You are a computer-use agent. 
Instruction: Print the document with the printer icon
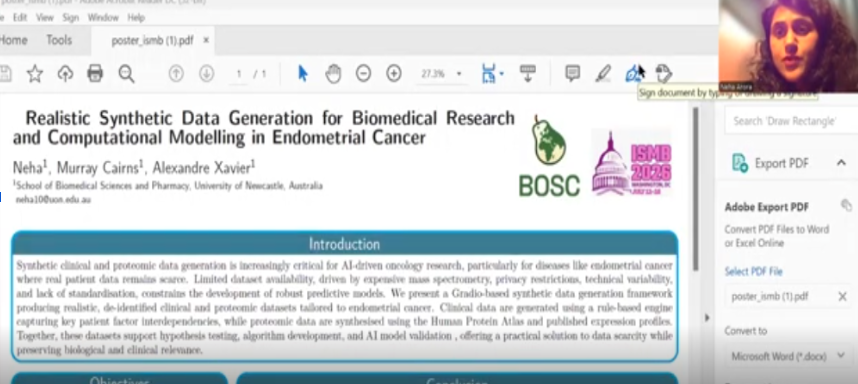(x=95, y=73)
